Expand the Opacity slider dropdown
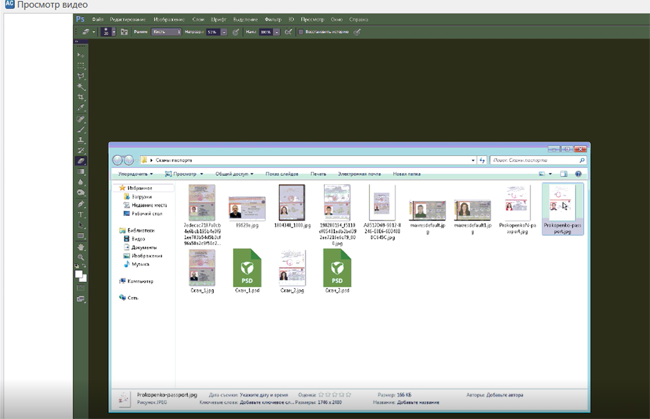Image resolution: width=650 pixels, height=419 pixels. tap(224, 32)
